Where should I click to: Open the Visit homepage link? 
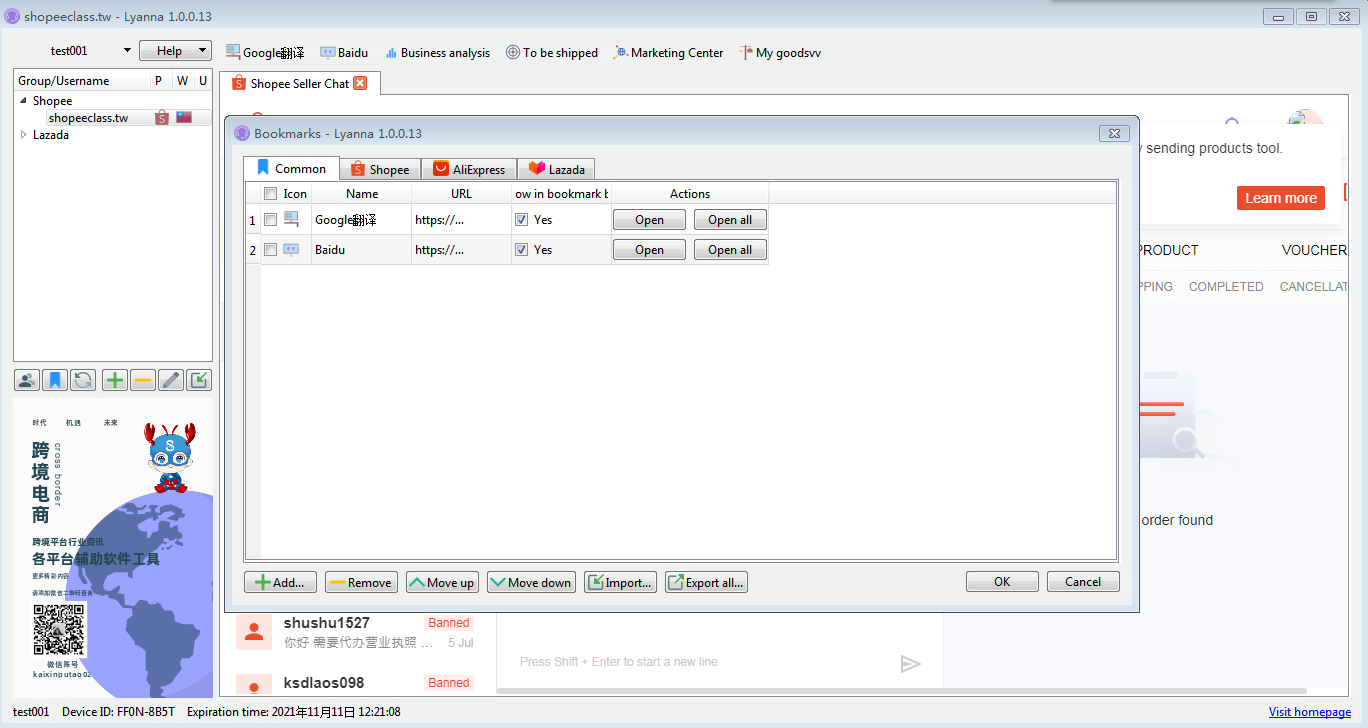click(1310, 712)
